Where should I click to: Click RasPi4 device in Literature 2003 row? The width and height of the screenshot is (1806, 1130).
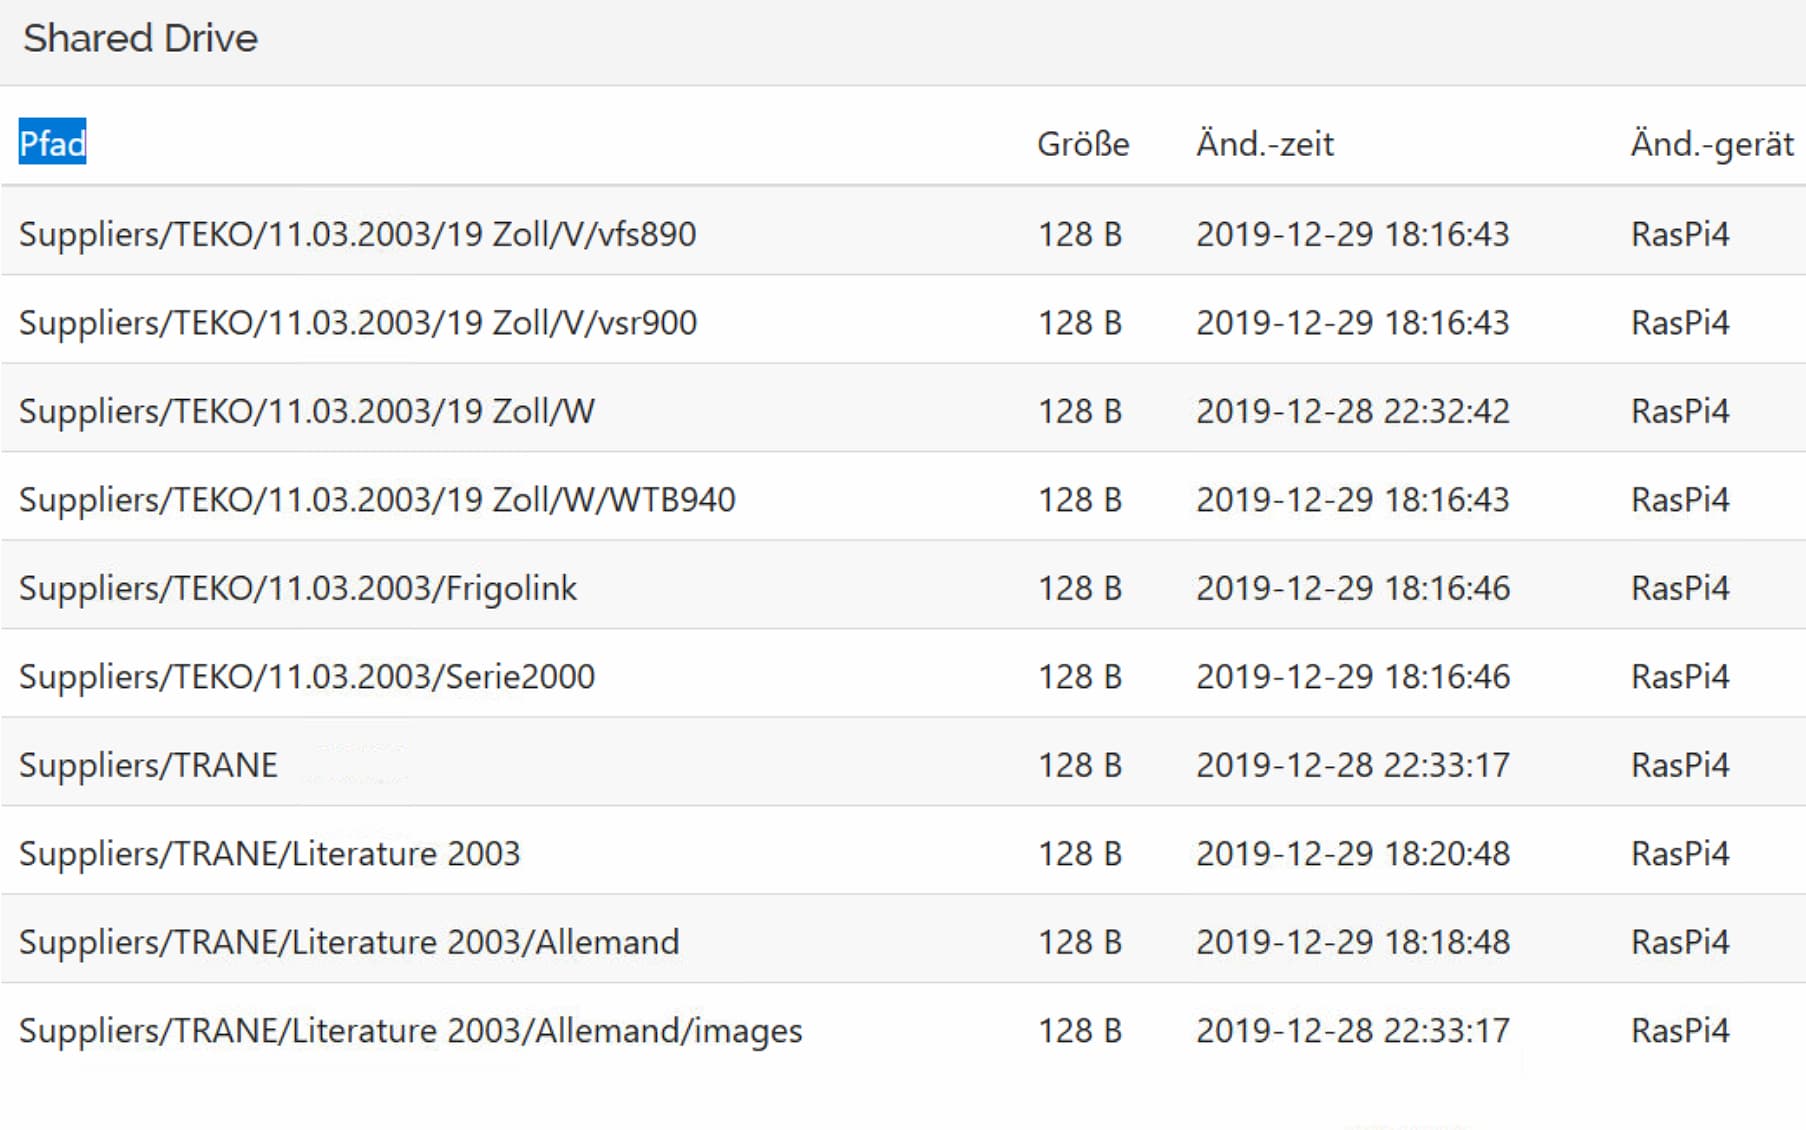pyautogui.click(x=1680, y=854)
